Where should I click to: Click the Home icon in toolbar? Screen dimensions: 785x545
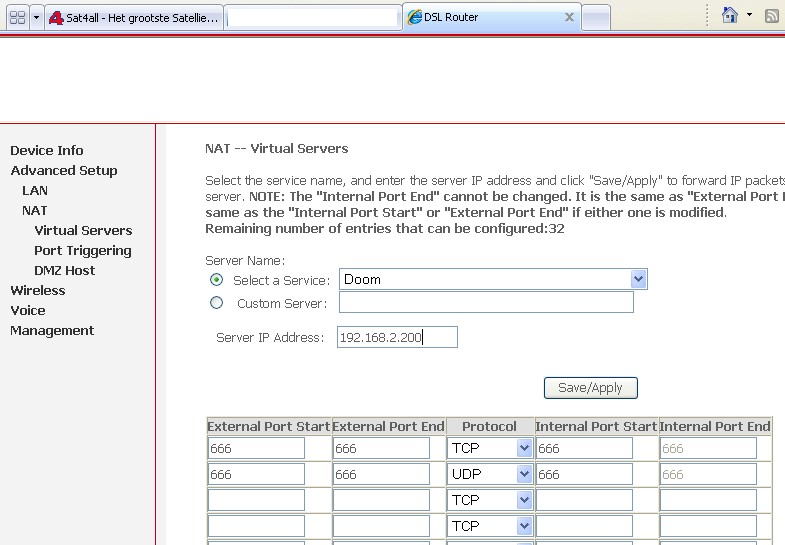pyautogui.click(x=729, y=15)
